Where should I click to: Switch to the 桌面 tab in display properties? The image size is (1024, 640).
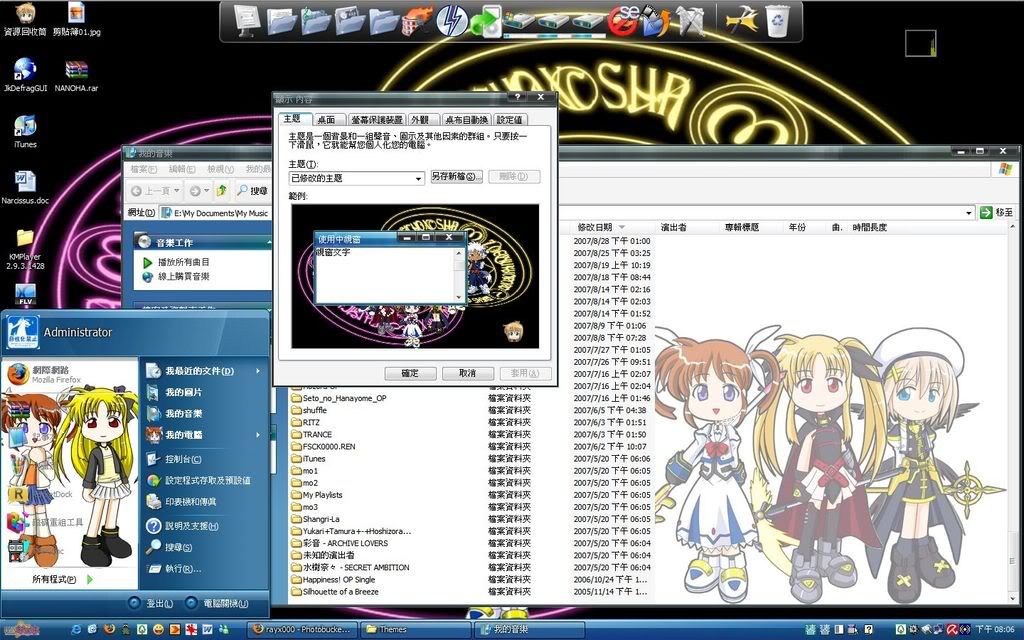(x=326, y=120)
